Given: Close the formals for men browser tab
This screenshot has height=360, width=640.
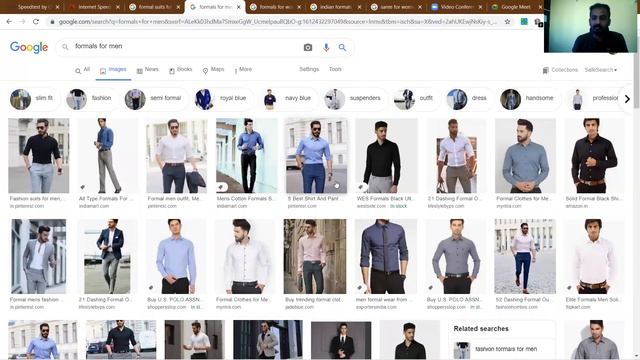Looking at the screenshot, I should pyautogui.click(x=239, y=7).
